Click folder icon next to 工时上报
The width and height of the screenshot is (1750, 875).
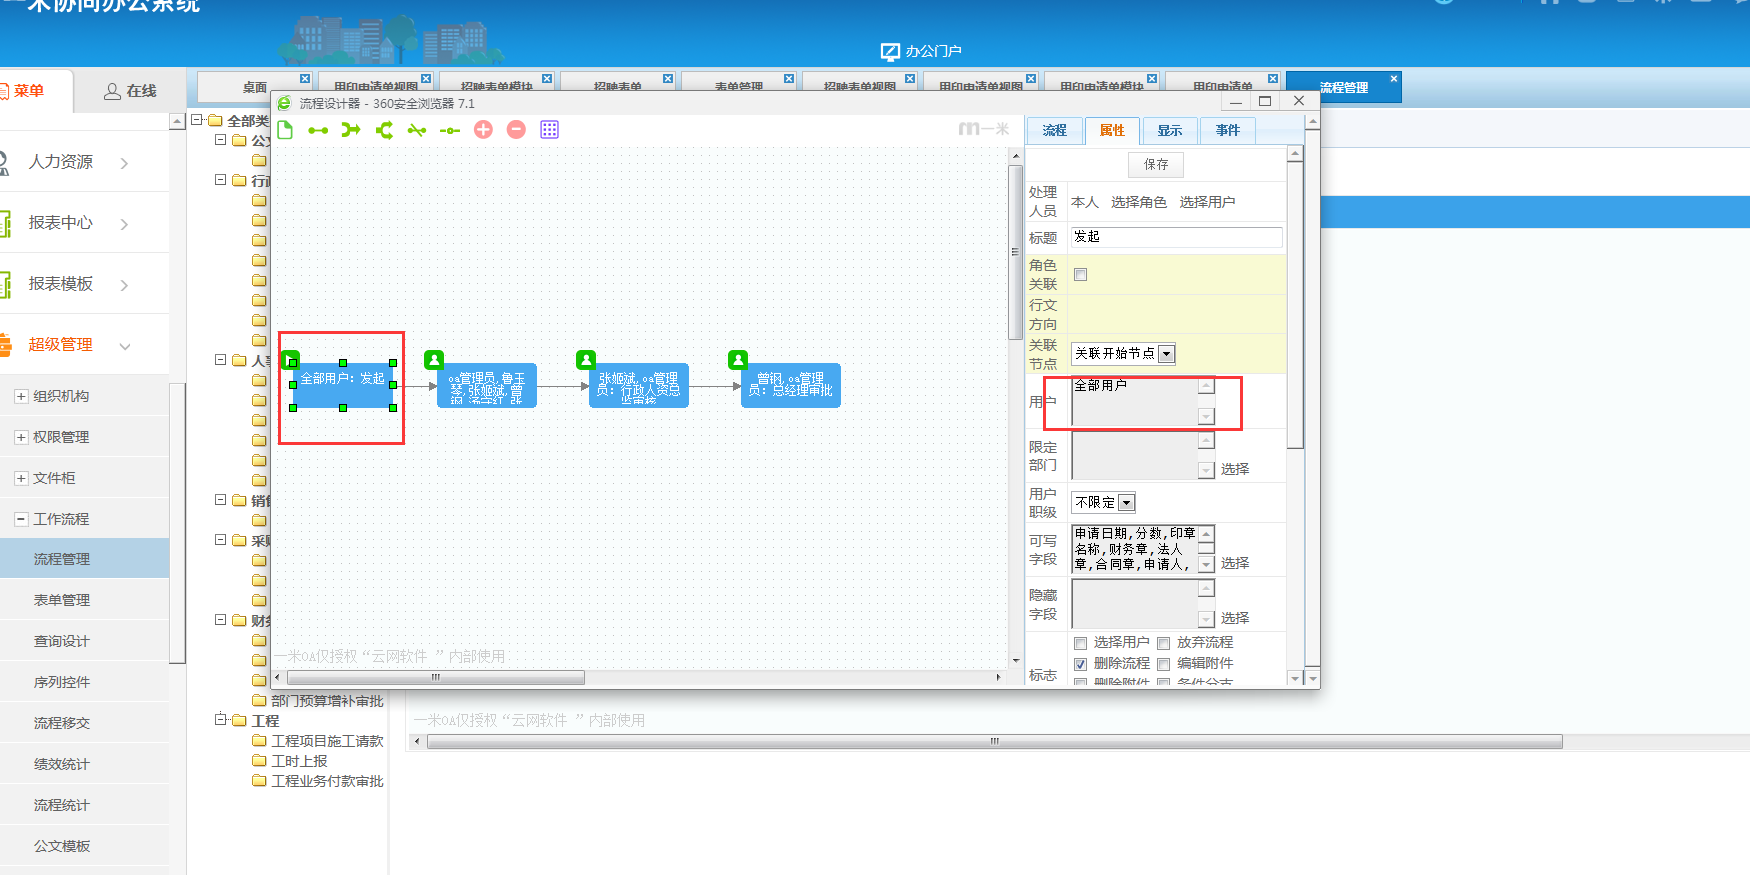(259, 761)
